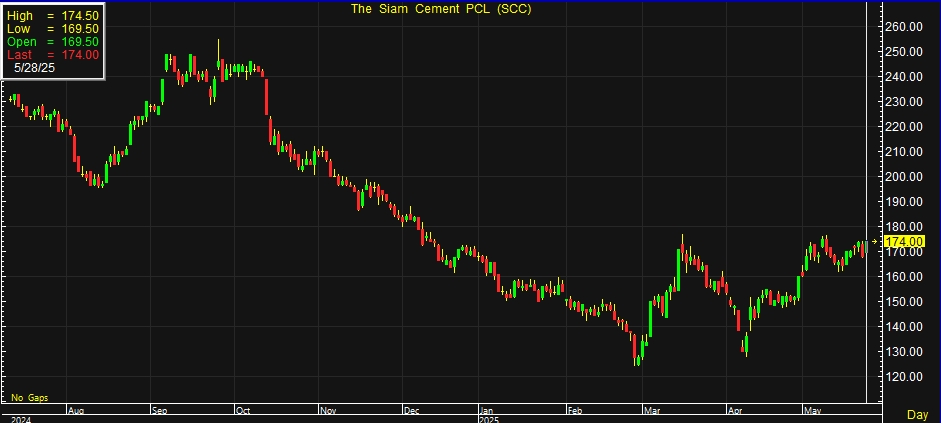This screenshot has height=423, width=941.
Task: Select the May label on the time axis
Action: [811, 409]
